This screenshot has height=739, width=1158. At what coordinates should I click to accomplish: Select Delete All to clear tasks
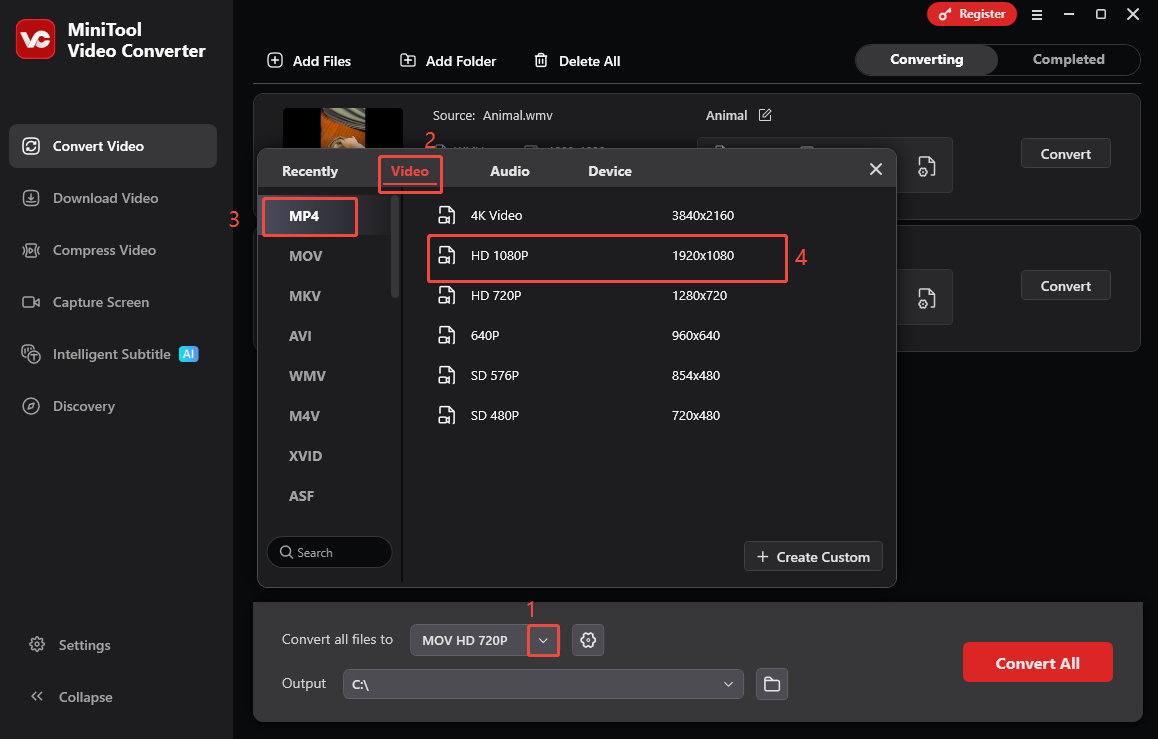(577, 60)
